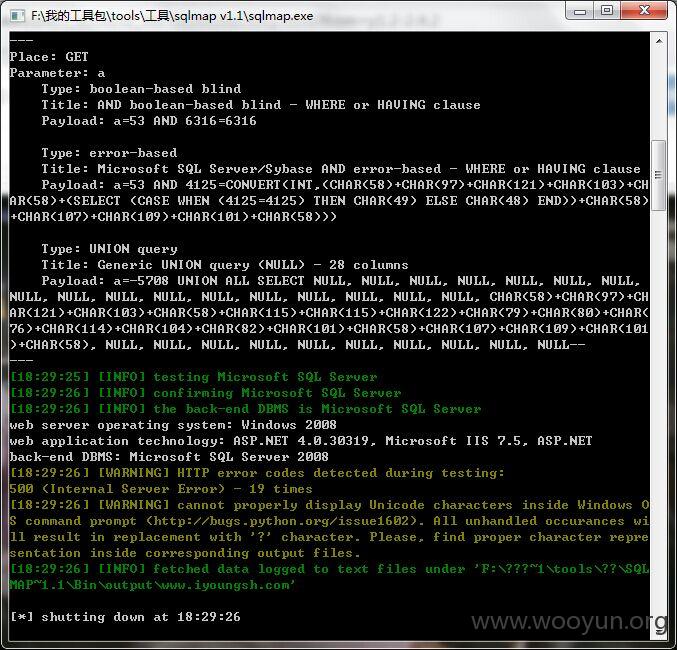This screenshot has height=650, width=677.
Task: Click 'web application technology: ASP.NET 4.0.30319' line
Action: point(301,441)
